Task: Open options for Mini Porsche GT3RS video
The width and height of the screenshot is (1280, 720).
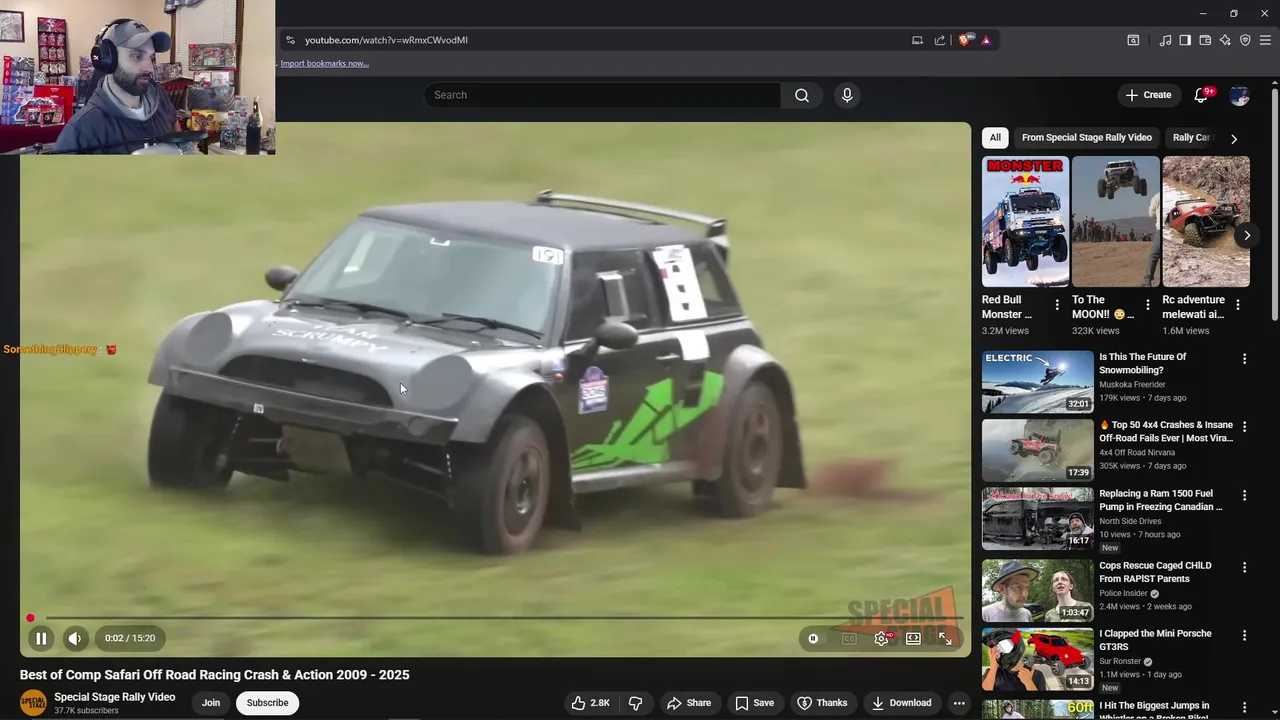Action: pos(1244,635)
